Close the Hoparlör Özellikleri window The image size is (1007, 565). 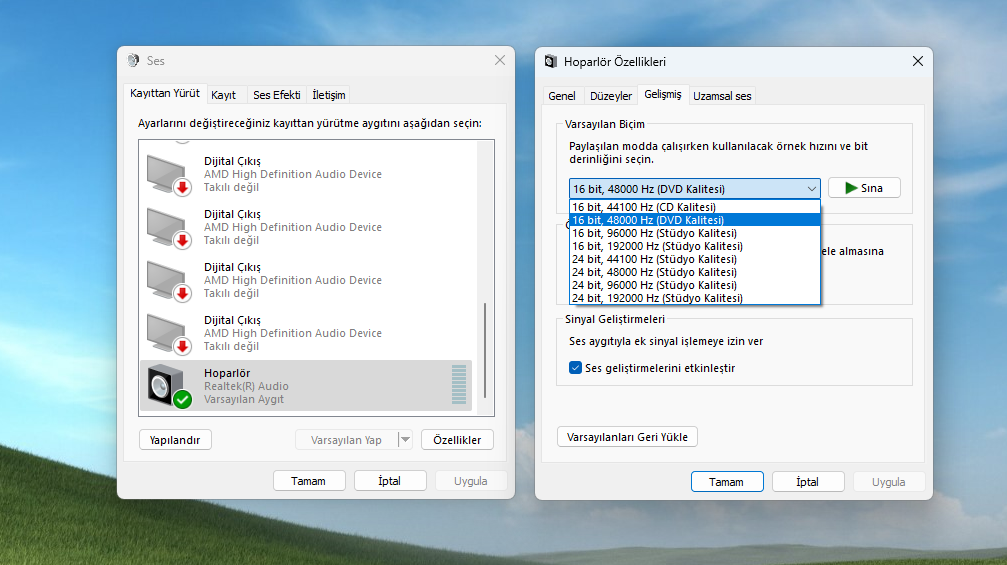(918, 61)
